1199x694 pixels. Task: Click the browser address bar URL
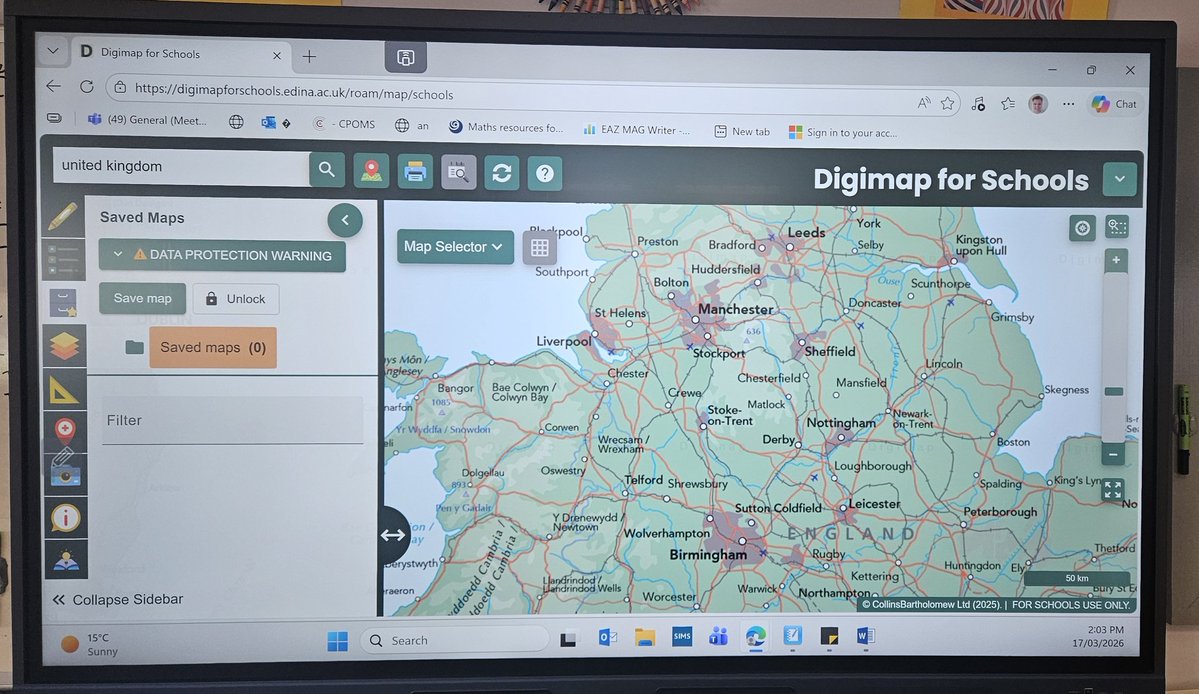tap(294, 93)
